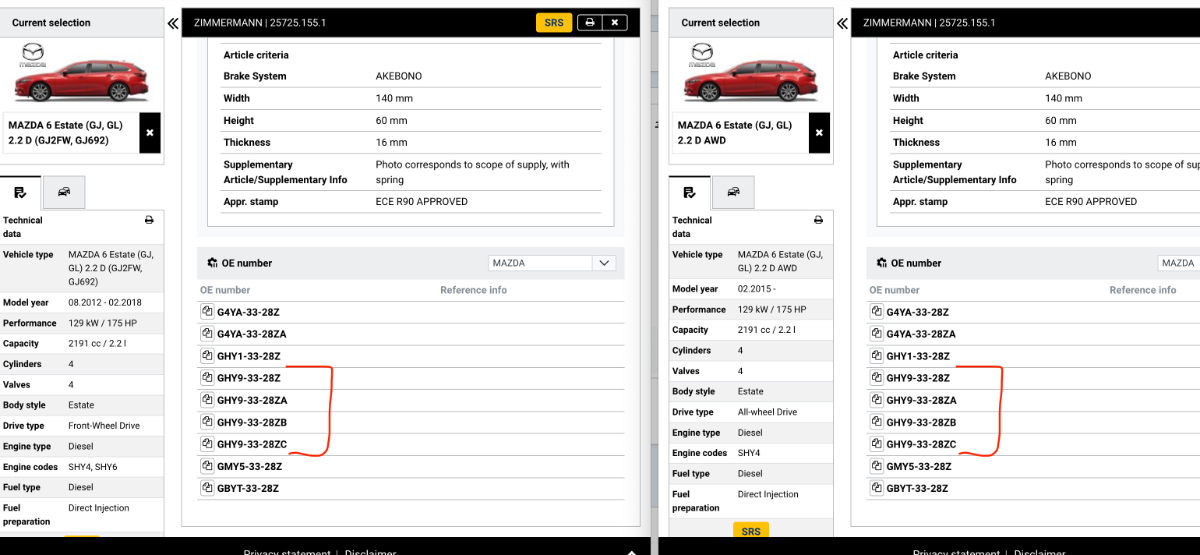Image resolution: width=1200 pixels, height=555 pixels.
Task: Copy OE number GMY5-33-28Z in left window
Action: click(208, 466)
